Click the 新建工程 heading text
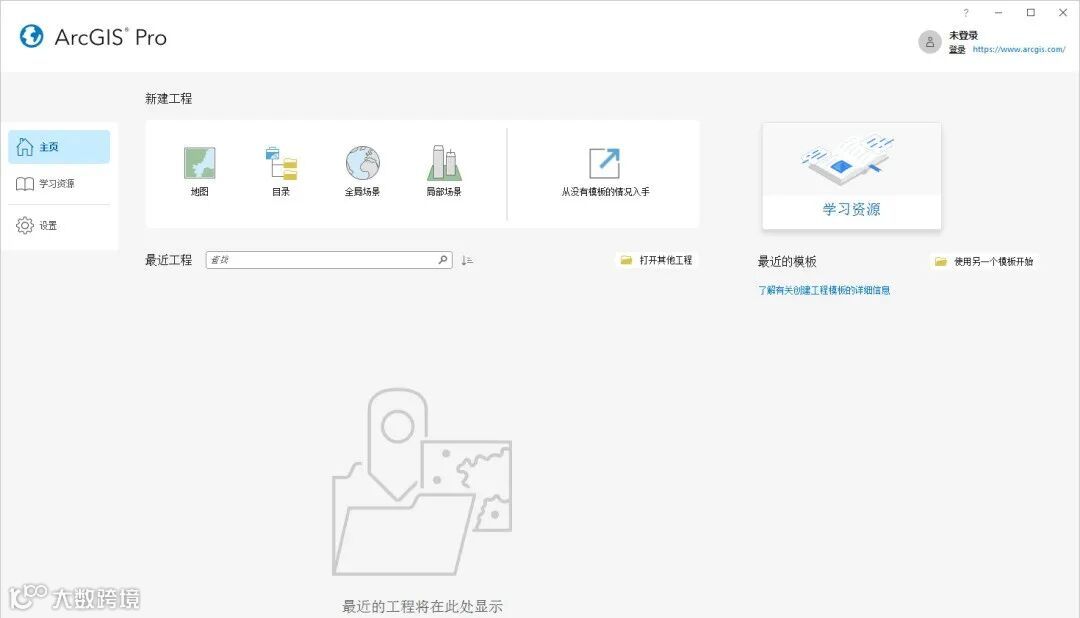 [168, 99]
